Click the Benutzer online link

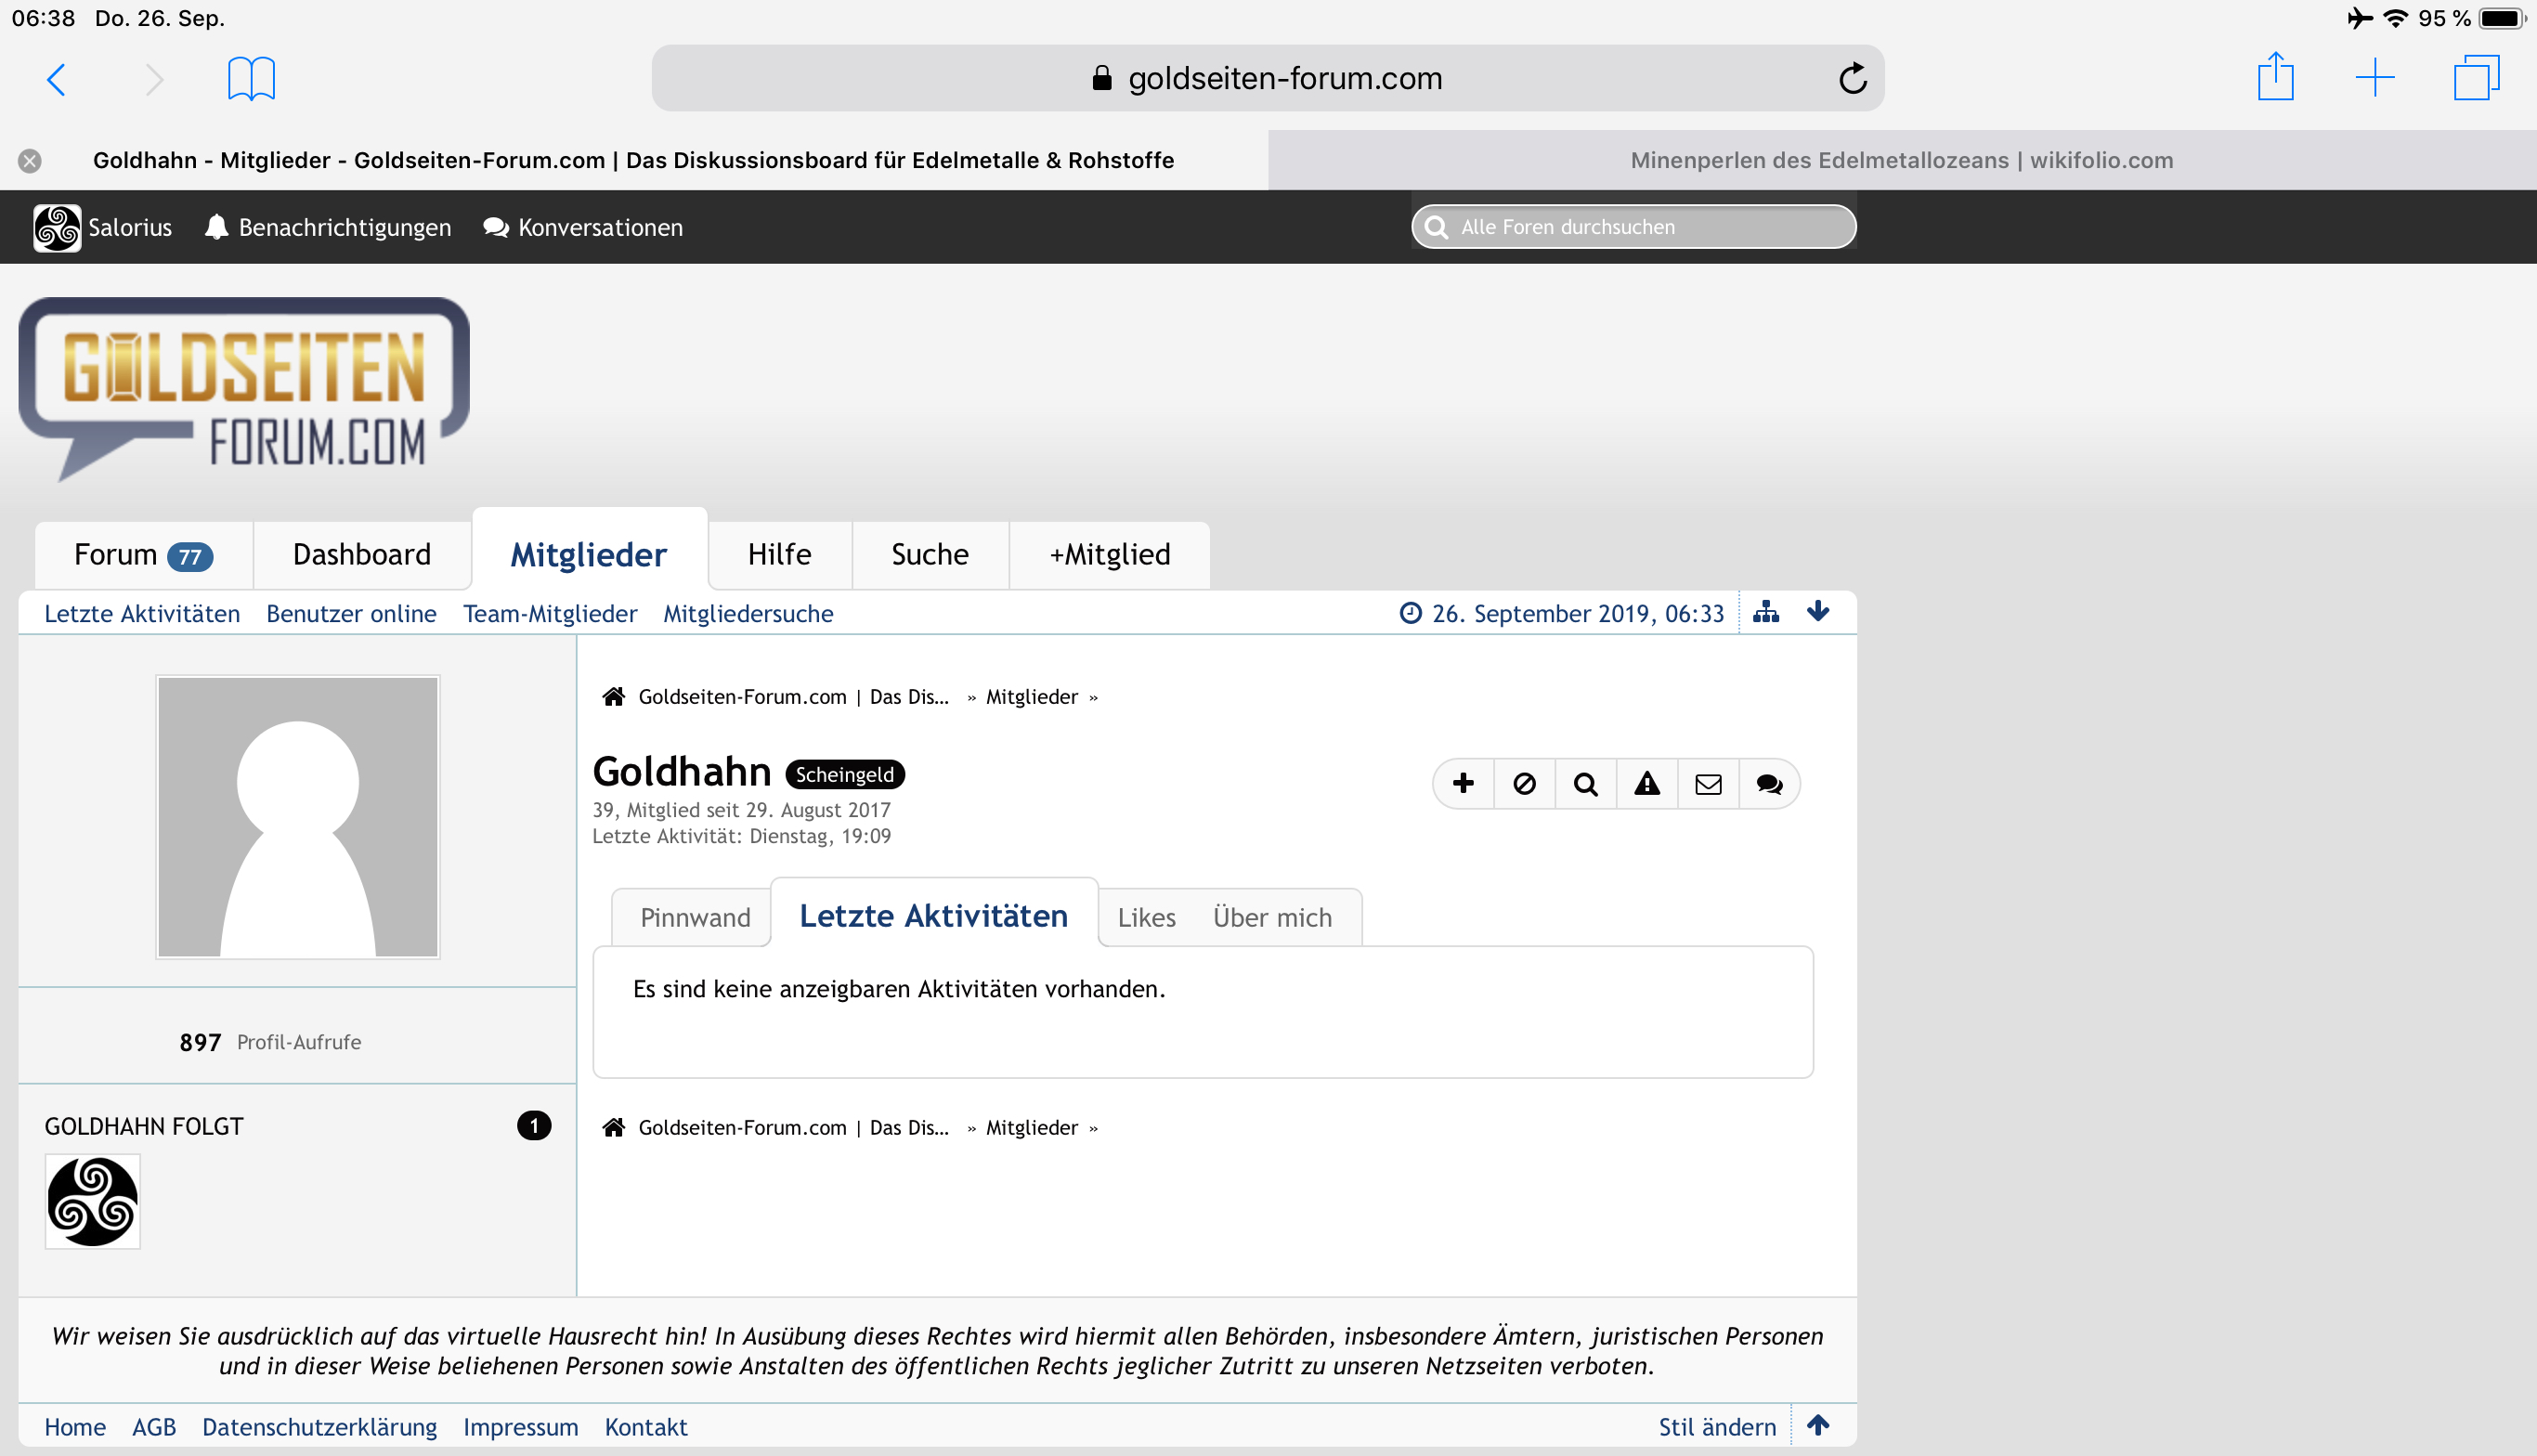coord(351,613)
